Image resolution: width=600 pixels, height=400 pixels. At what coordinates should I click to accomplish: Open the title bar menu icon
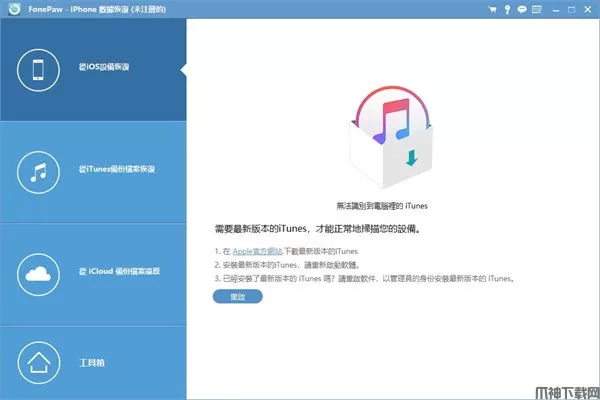pos(537,10)
